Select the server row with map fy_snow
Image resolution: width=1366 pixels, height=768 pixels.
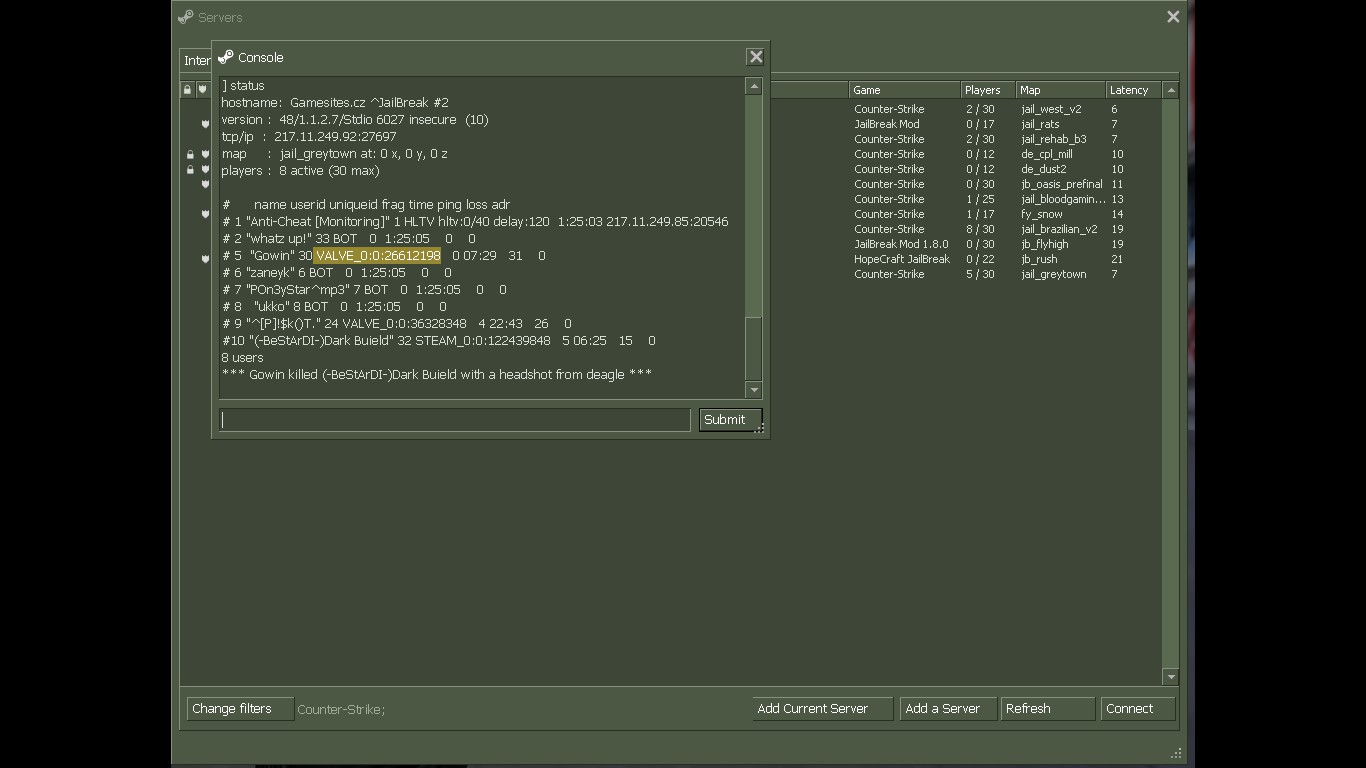(x=671, y=214)
